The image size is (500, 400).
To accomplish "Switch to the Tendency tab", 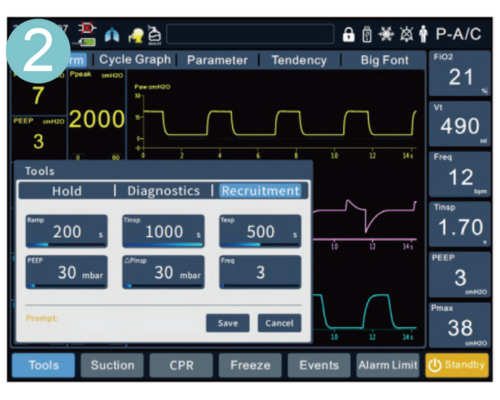I will click(x=299, y=60).
